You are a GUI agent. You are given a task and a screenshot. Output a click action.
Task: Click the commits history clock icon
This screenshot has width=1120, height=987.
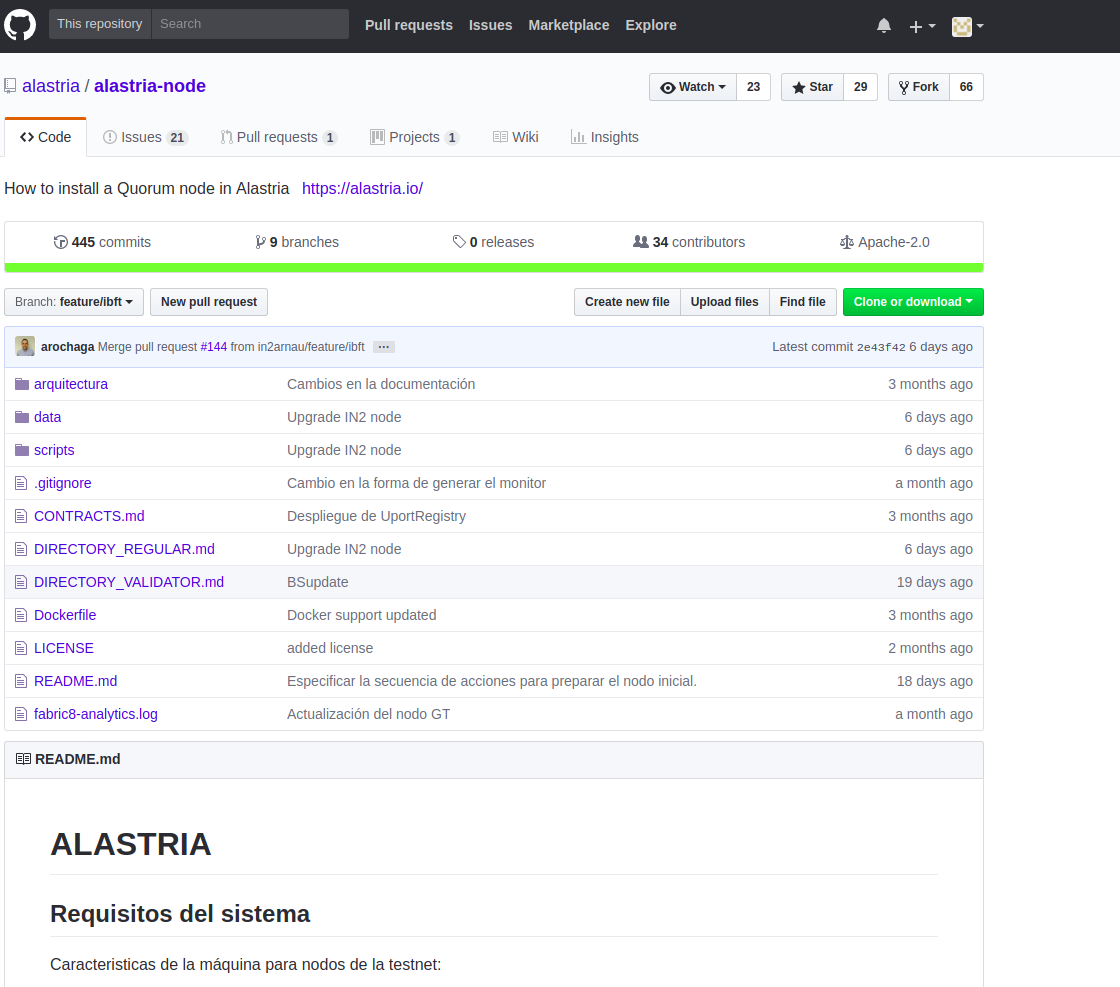tap(60, 242)
